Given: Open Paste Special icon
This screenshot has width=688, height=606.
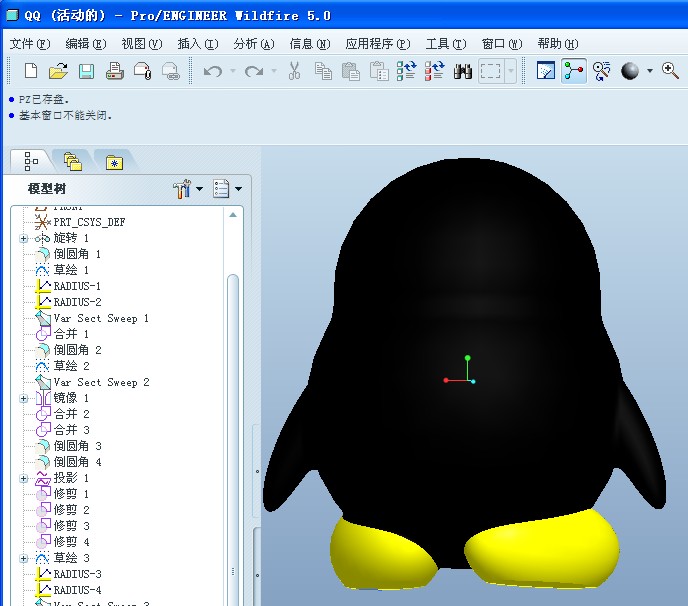Looking at the screenshot, I should 379,71.
